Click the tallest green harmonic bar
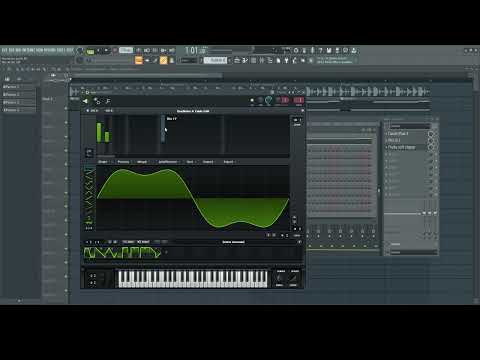This screenshot has width=480, height=360. tap(99, 132)
